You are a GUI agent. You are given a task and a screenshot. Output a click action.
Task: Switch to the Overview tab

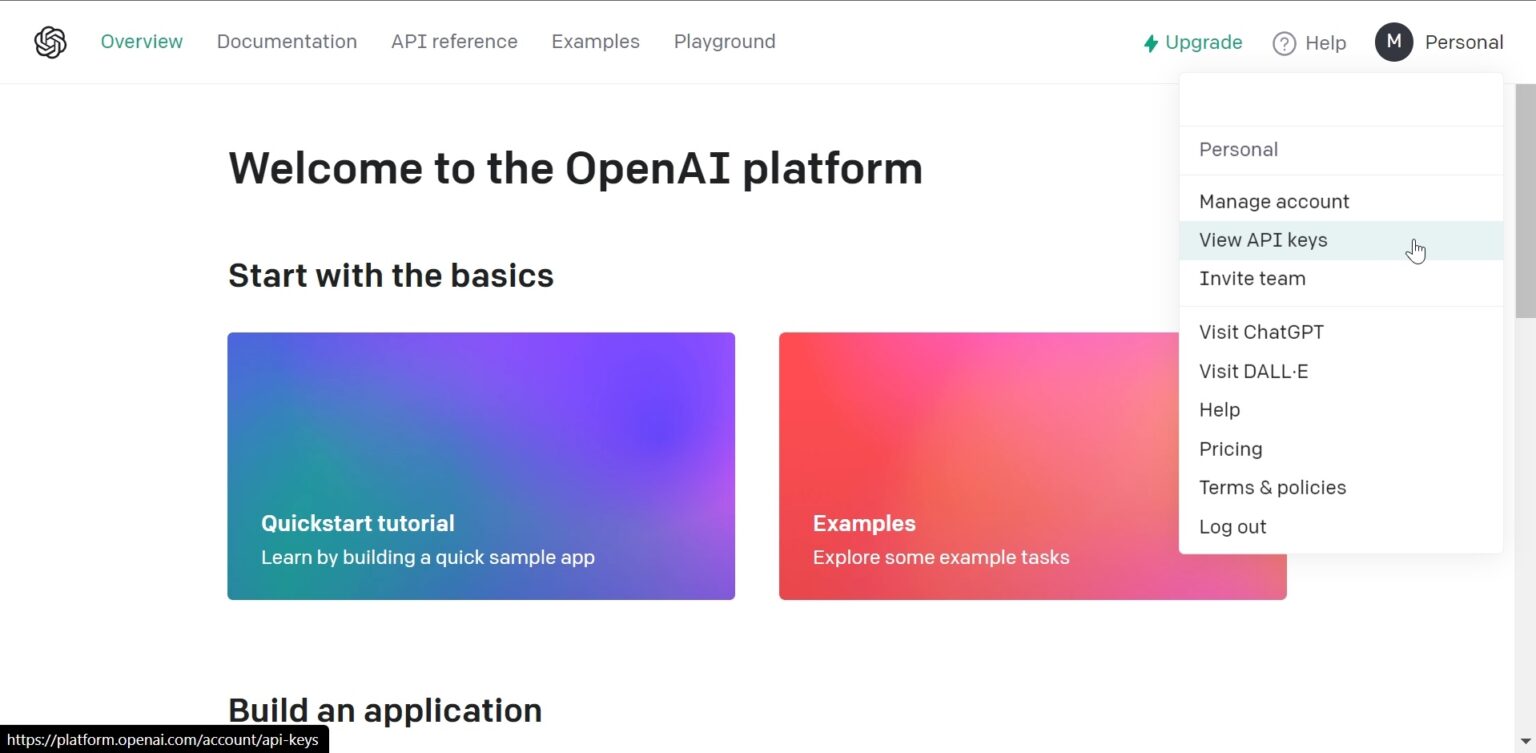[141, 42]
